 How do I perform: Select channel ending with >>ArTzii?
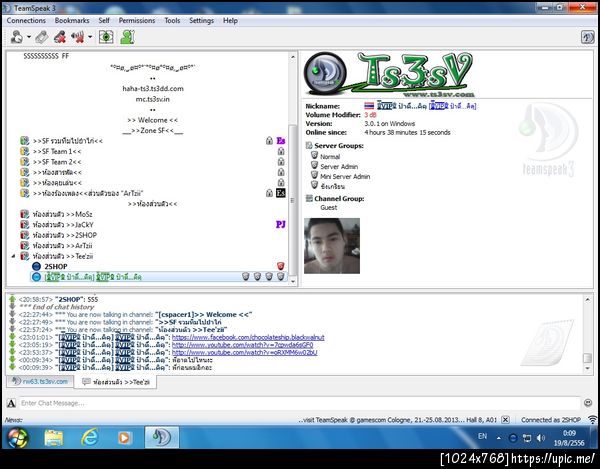63,246
